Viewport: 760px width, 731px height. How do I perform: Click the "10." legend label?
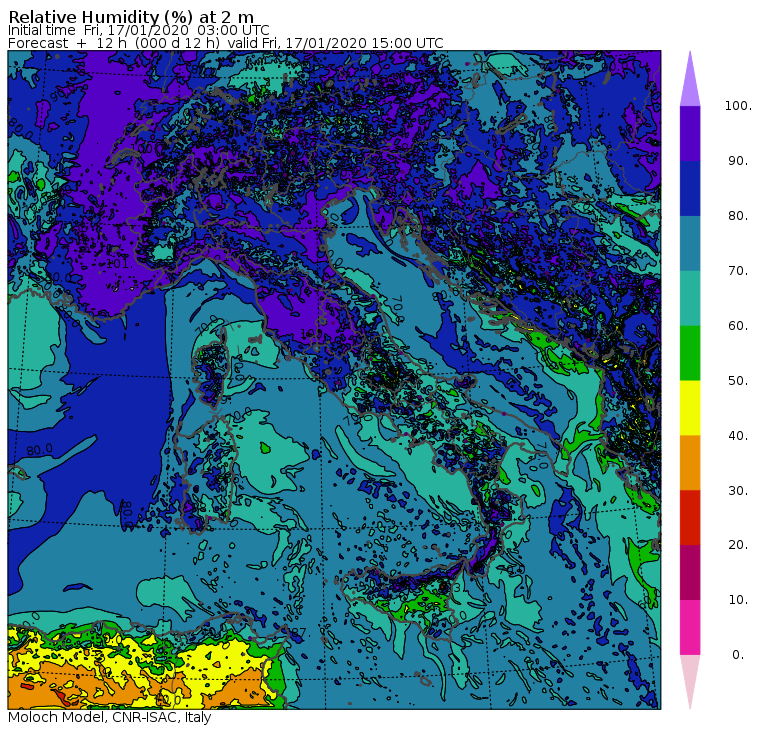coord(738,600)
